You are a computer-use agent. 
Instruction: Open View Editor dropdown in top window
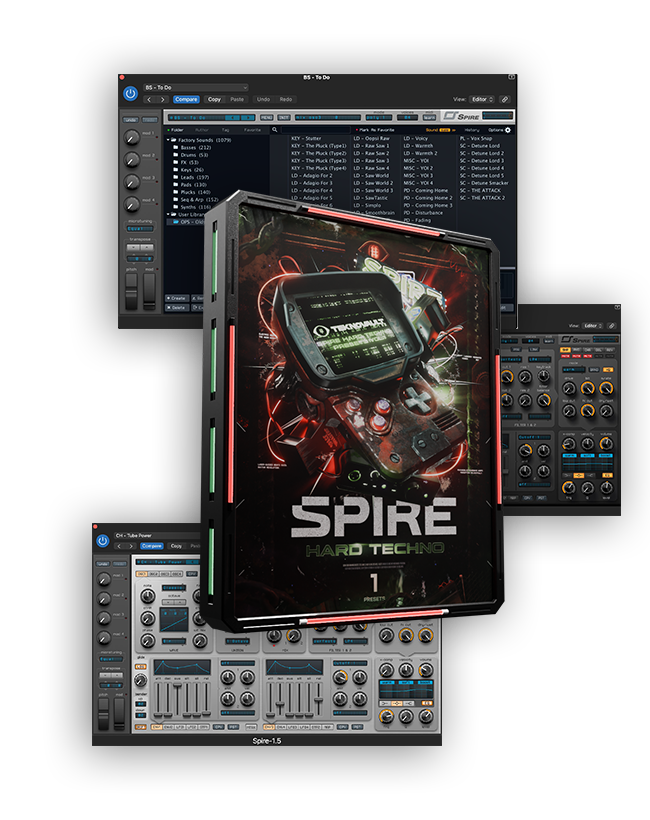click(482, 99)
